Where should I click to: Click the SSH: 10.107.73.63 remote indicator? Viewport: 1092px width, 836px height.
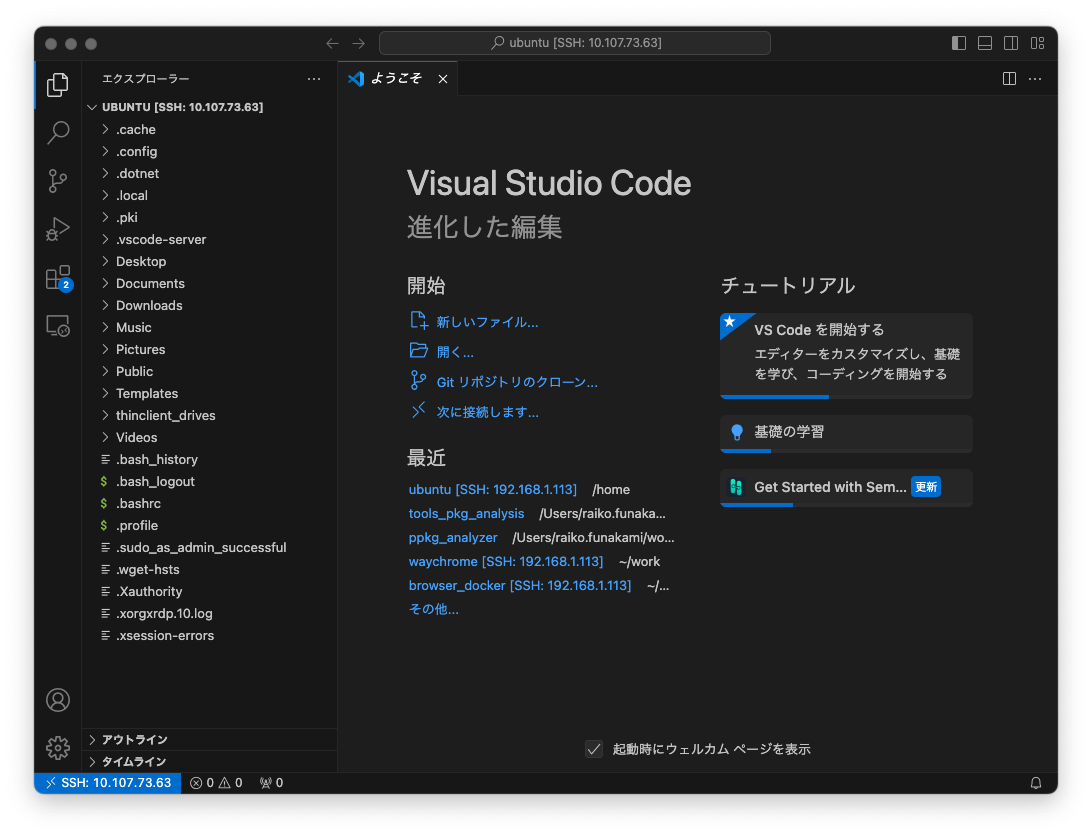click(x=108, y=783)
